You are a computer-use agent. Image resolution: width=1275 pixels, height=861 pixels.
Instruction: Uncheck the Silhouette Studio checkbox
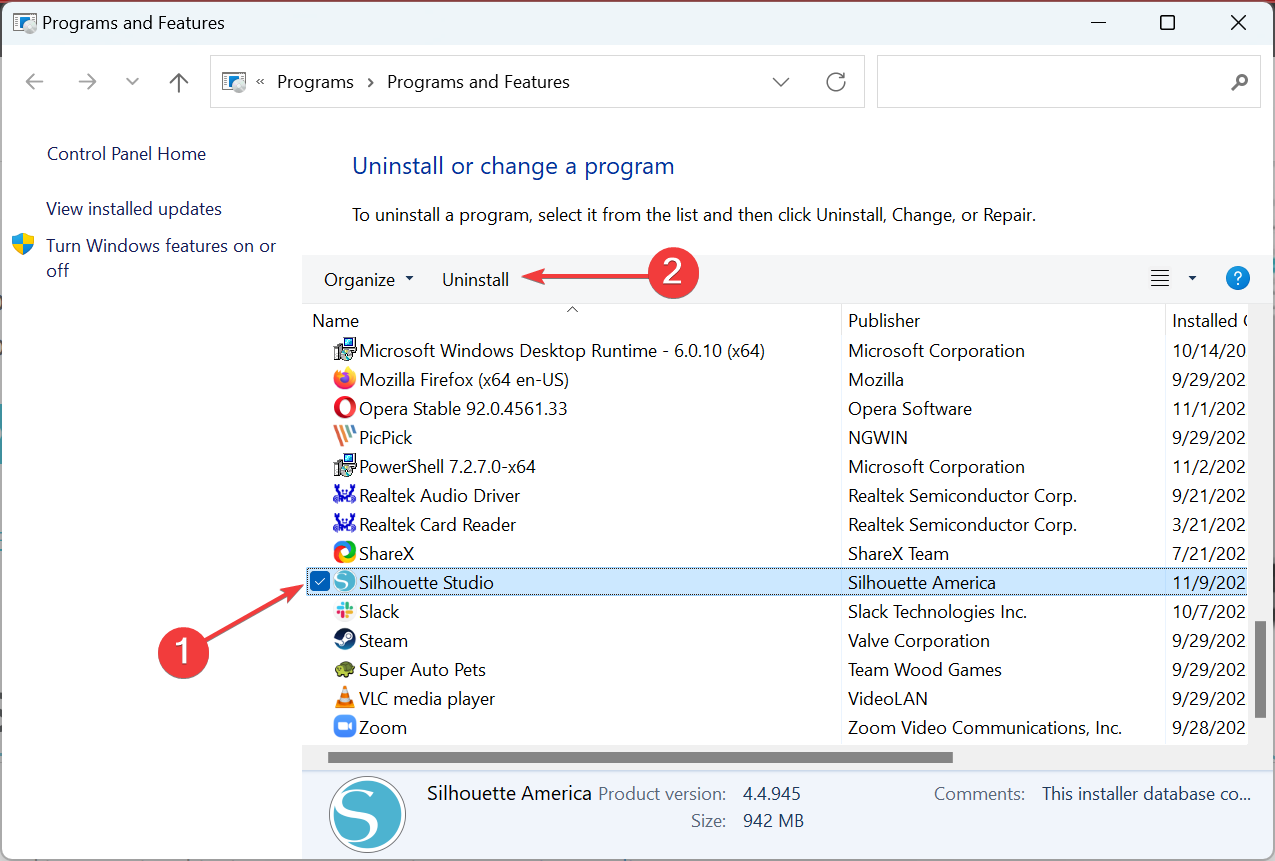pos(320,582)
